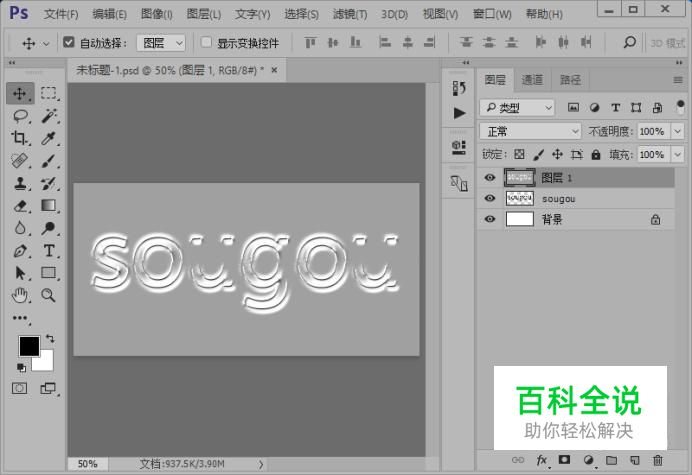Select the Crop tool
Screen dimensions: 692x475
point(19,138)
